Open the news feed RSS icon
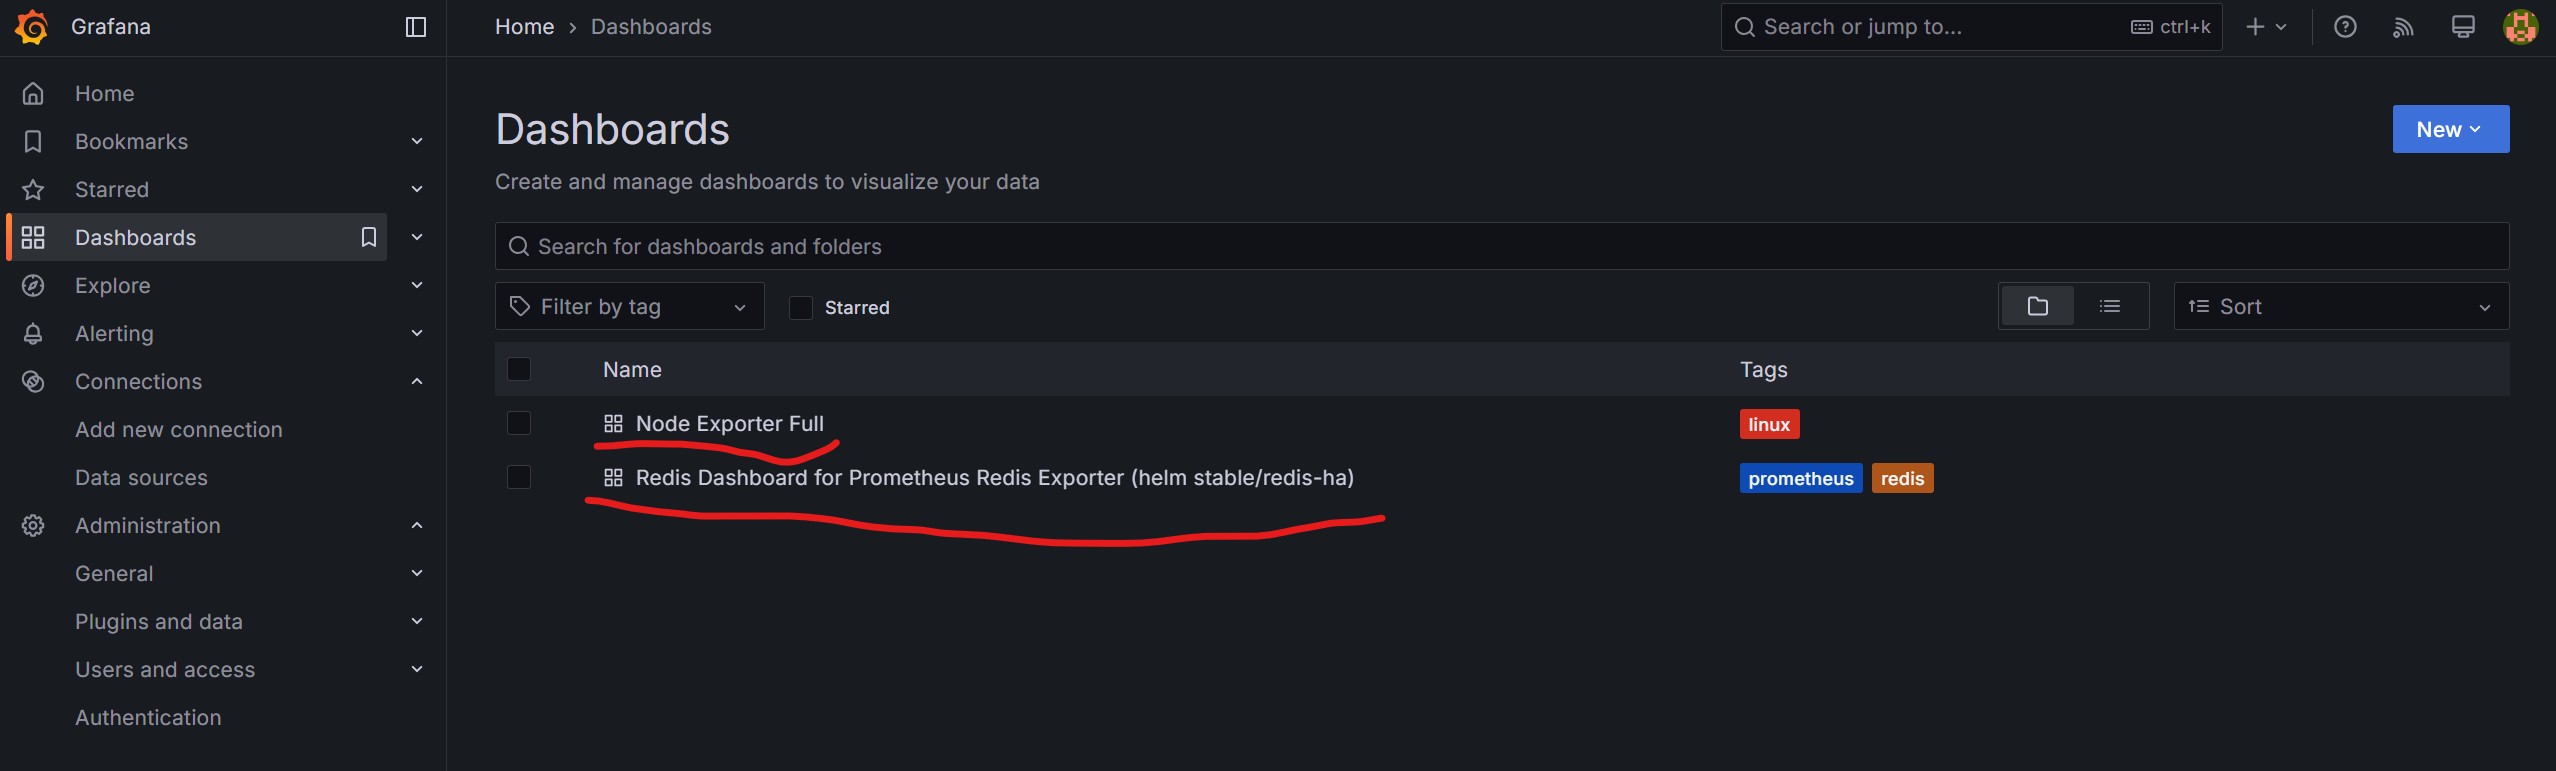This screenshot has height=771, width=2556. pos(2403,27)
